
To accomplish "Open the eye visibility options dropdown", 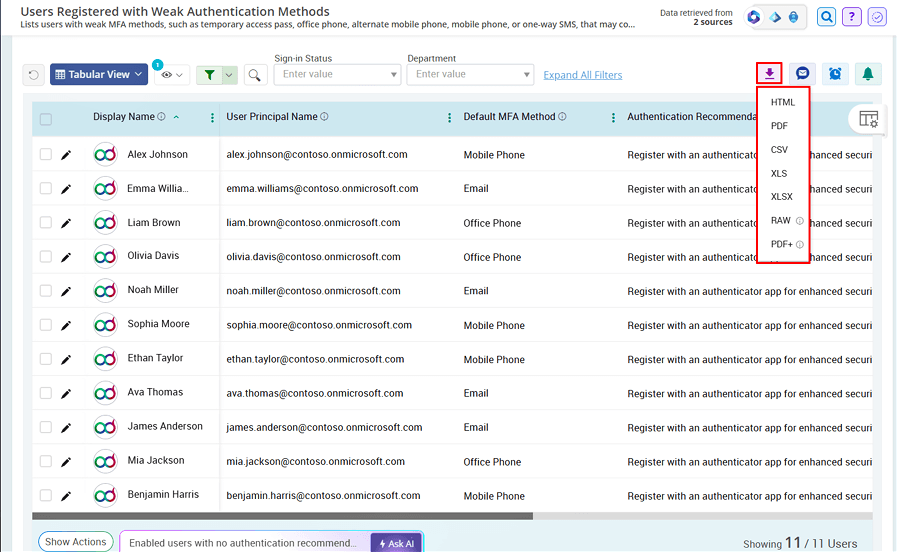I will tap(172, 75).
